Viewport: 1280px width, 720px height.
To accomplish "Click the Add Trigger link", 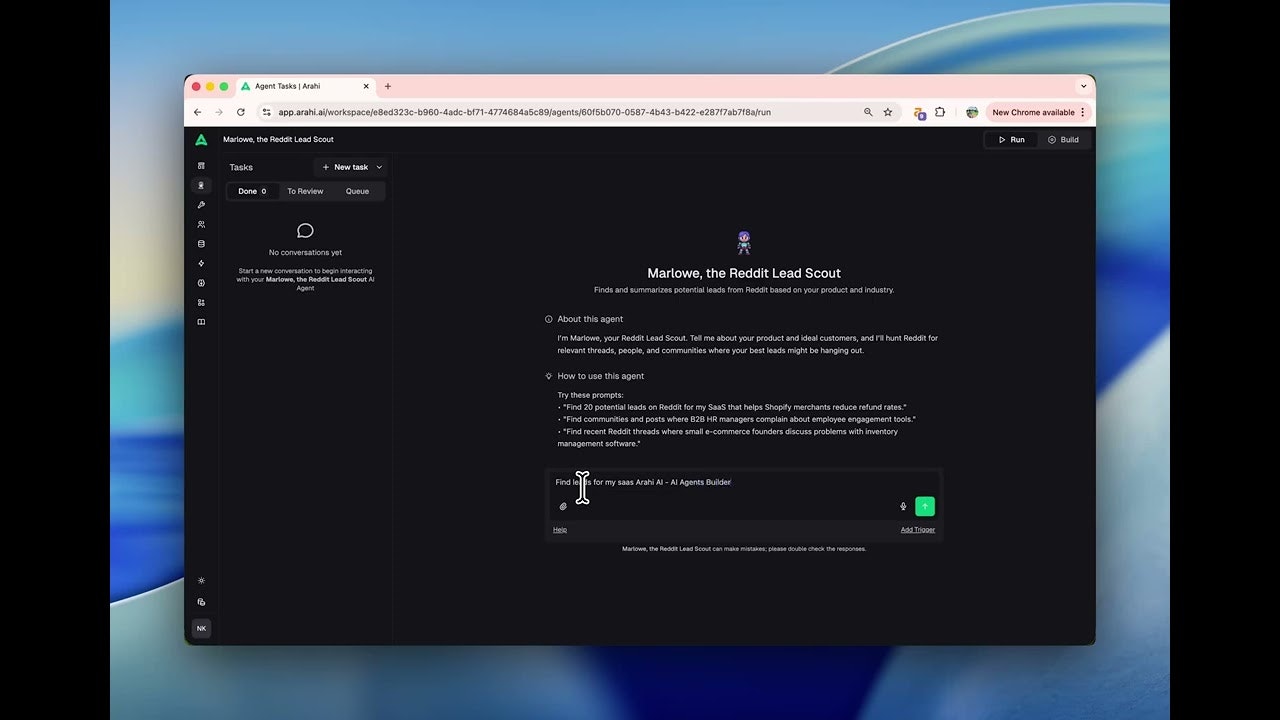I will pyautogui.click(x=918, y=530).
